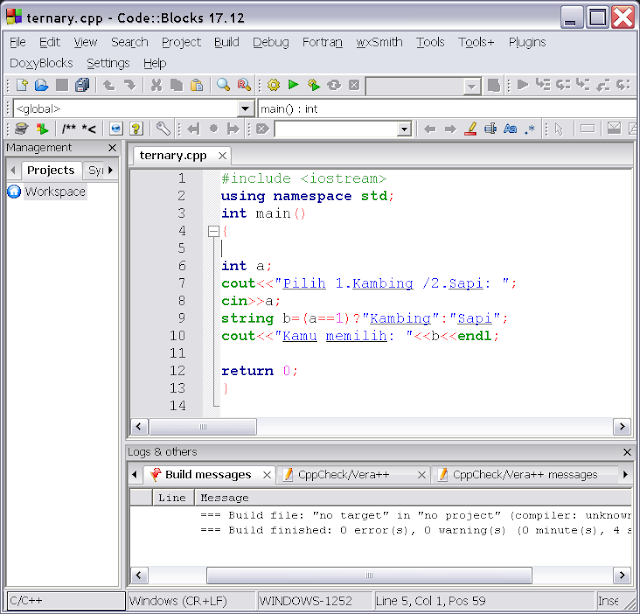Click the DoxyBlocks help question icon
Image resolution: width=640 pixels, height=614 pixels.
point(136,129)
